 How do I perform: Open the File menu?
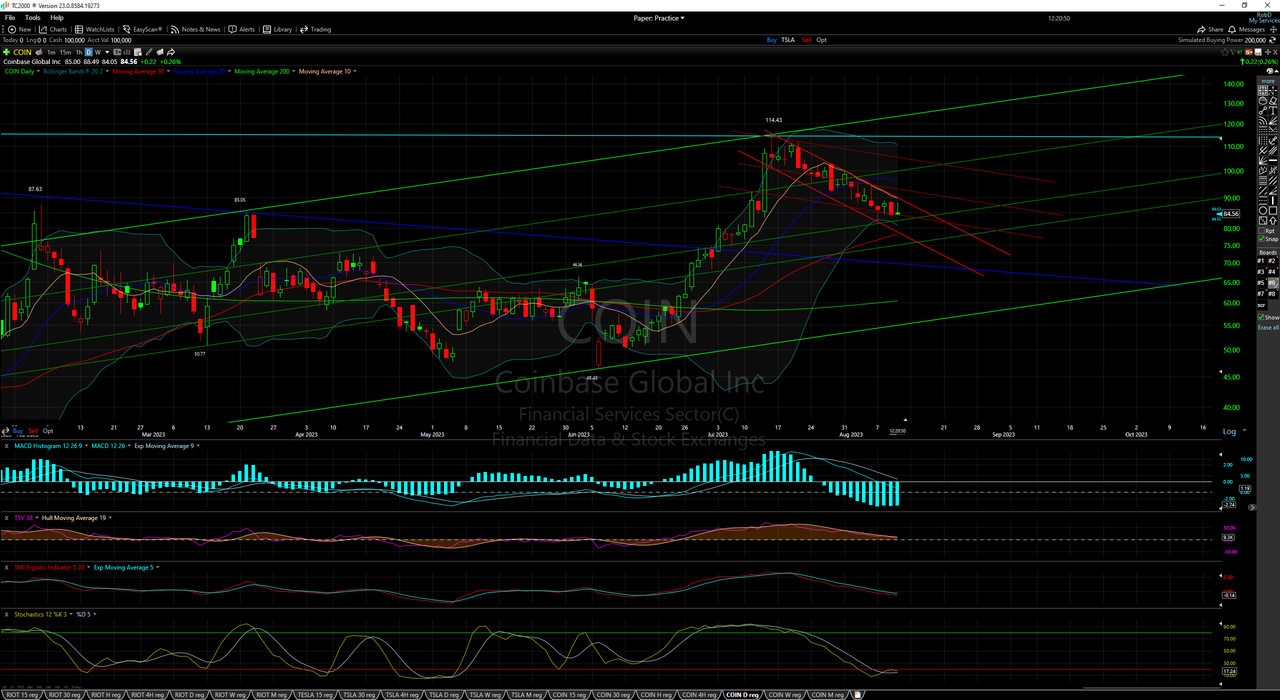tap(10, 17)
